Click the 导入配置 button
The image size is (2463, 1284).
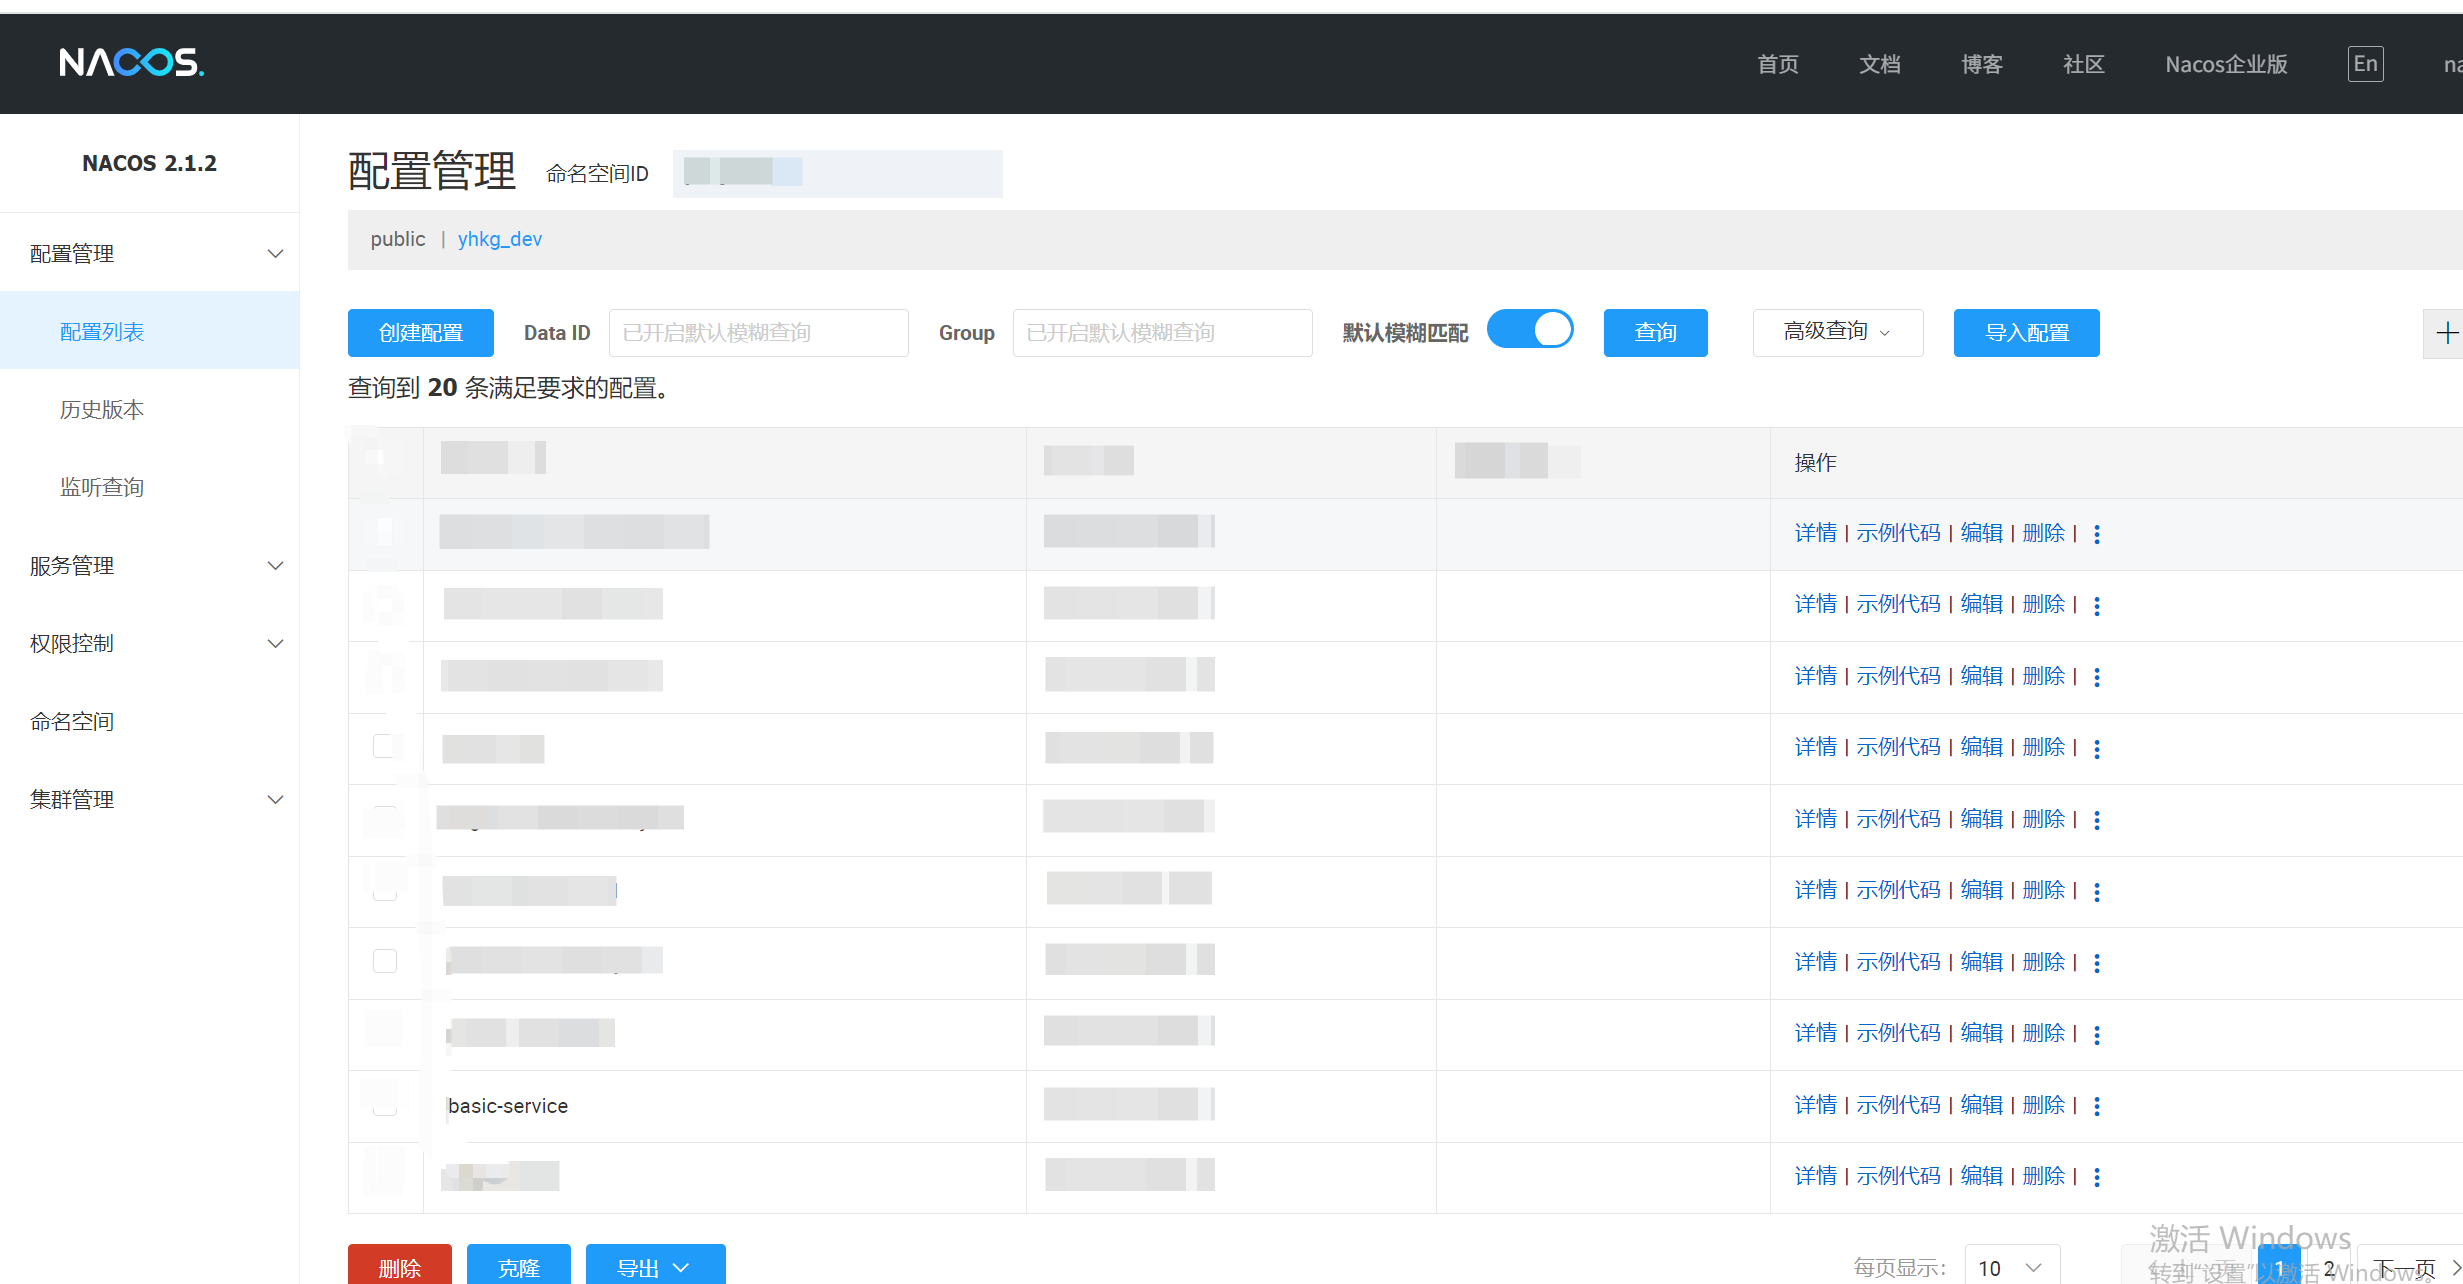[2027, 333]
